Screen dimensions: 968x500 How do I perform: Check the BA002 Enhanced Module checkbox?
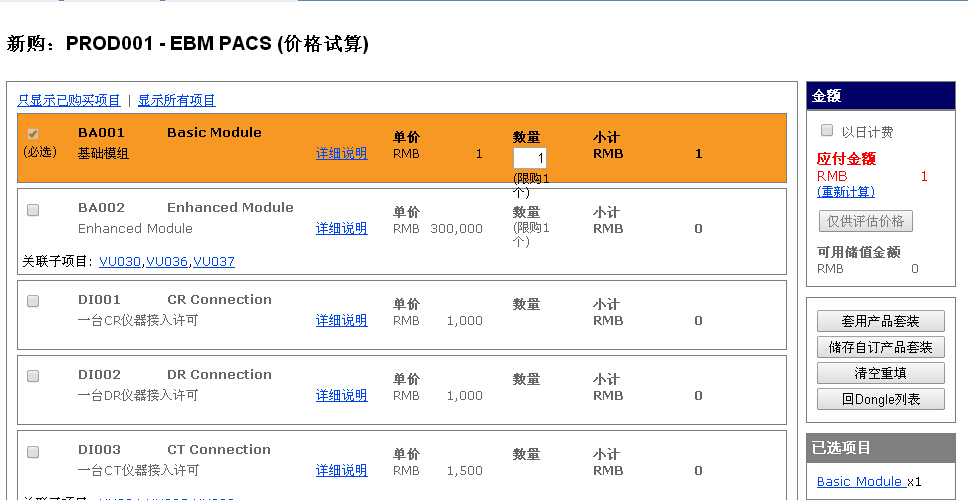pyautogui.click(x=33, y=210)
